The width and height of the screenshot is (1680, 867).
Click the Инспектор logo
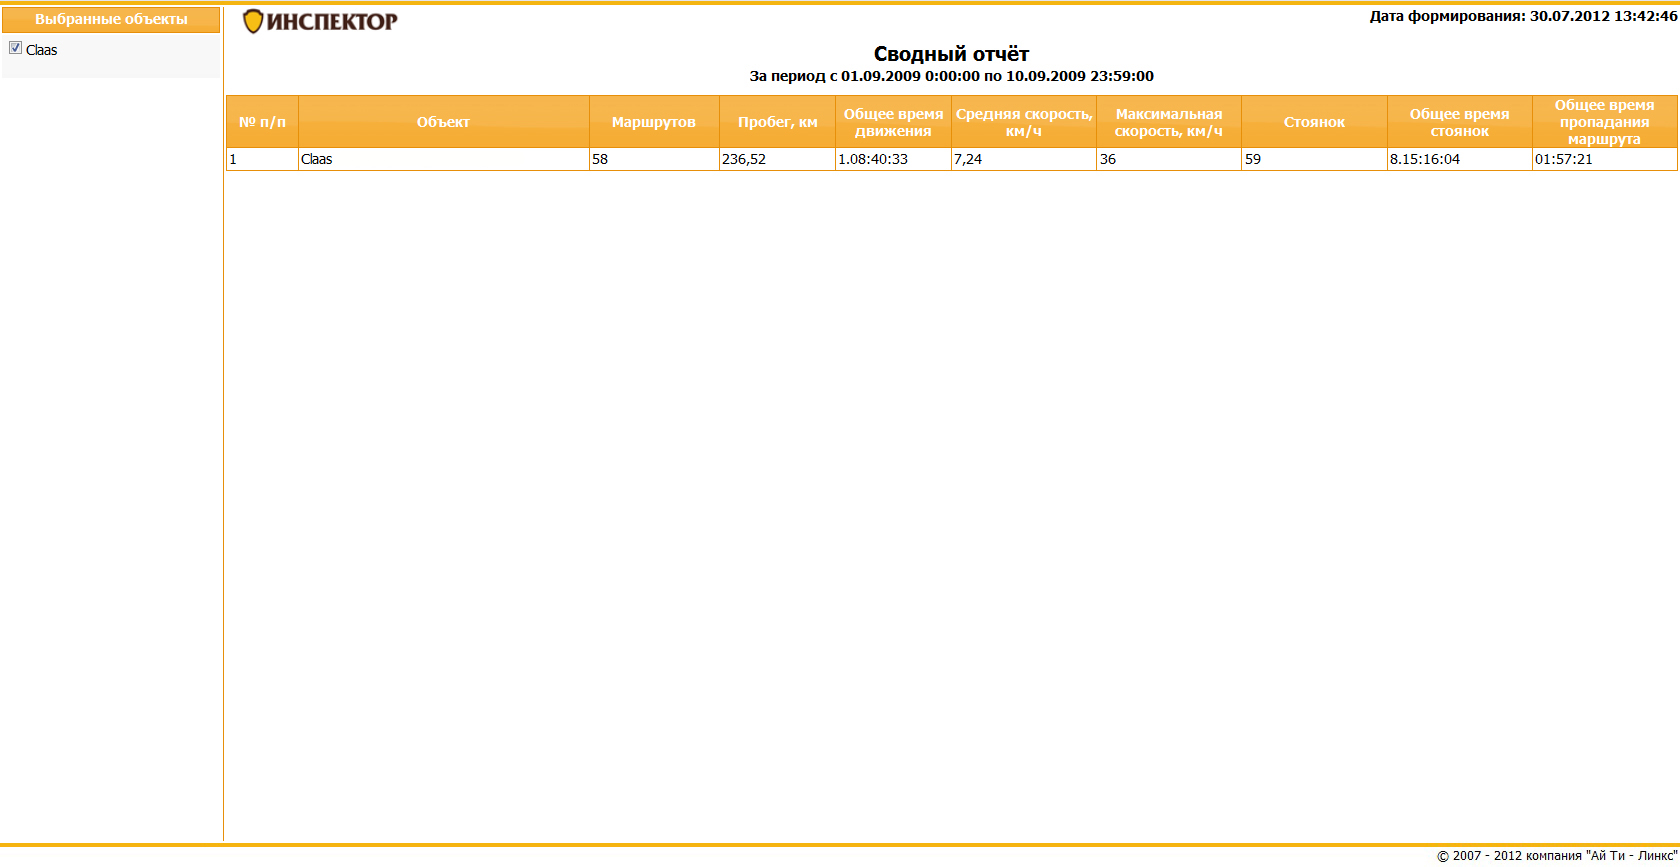point(320,21)
